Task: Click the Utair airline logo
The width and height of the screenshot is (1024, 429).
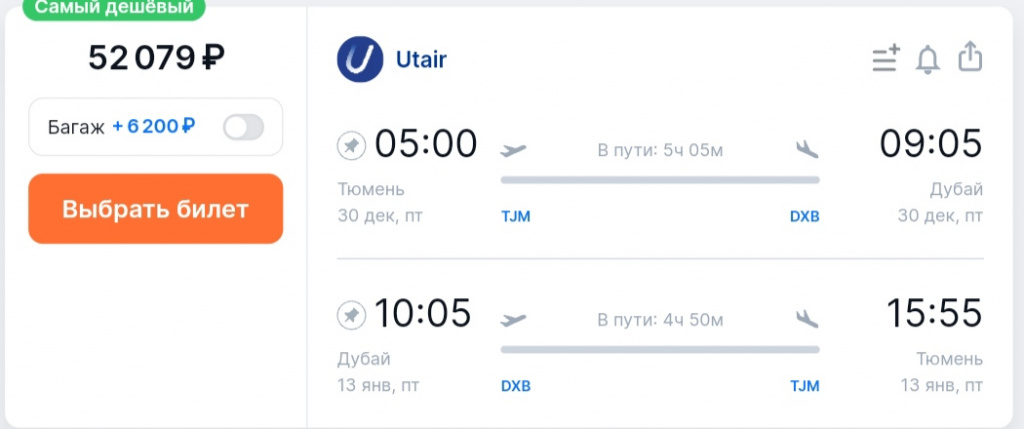Action: click(360, 59)
